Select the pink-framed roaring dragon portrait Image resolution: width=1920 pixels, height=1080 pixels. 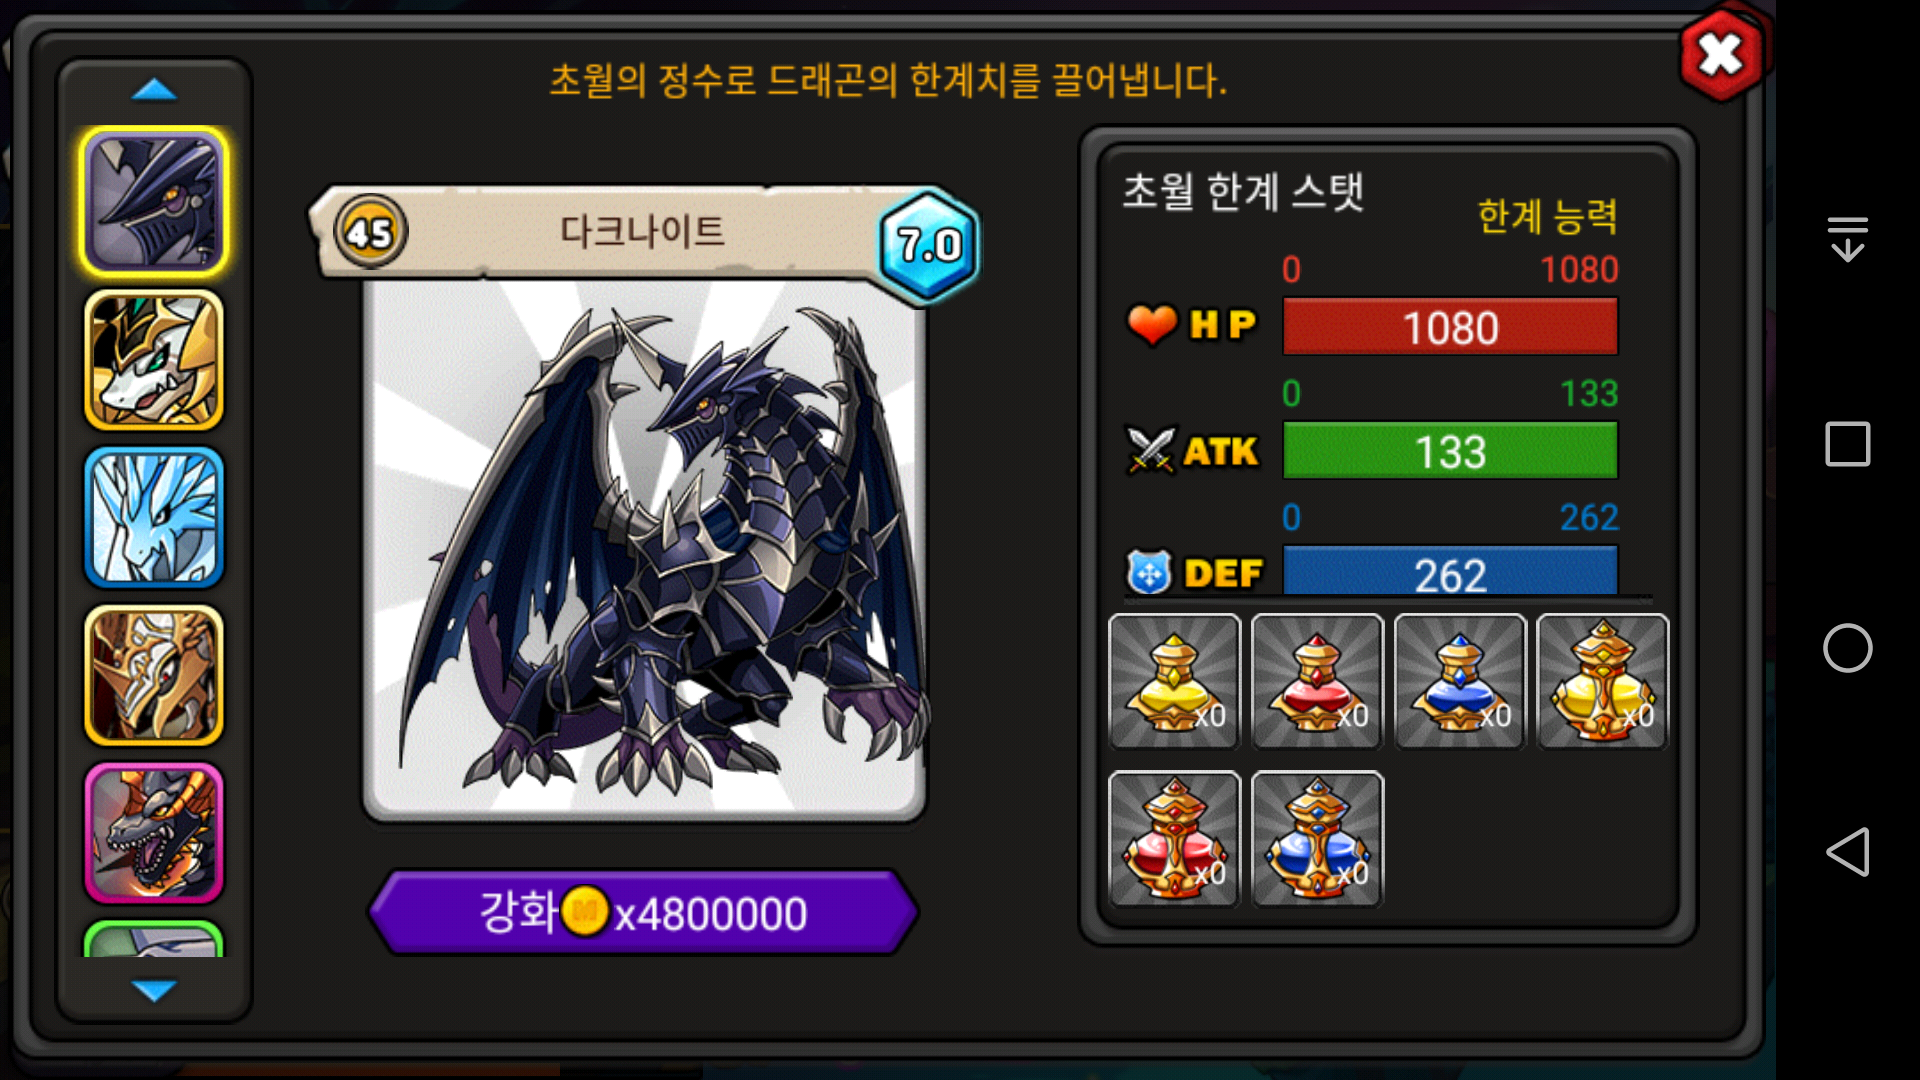154,833
